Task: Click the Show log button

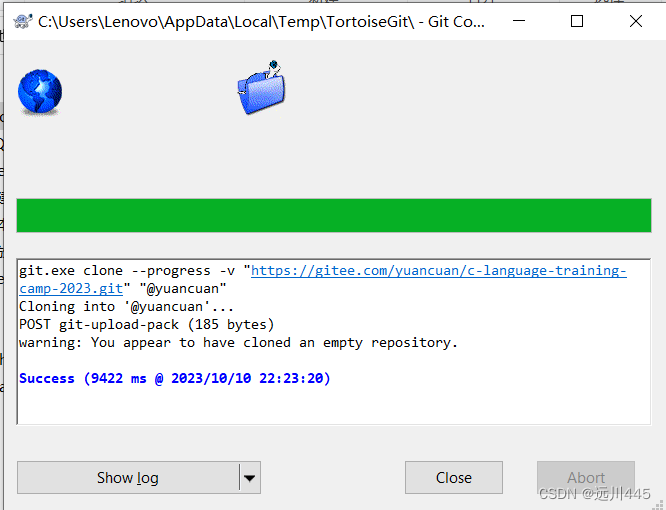Action: [128, 478]
